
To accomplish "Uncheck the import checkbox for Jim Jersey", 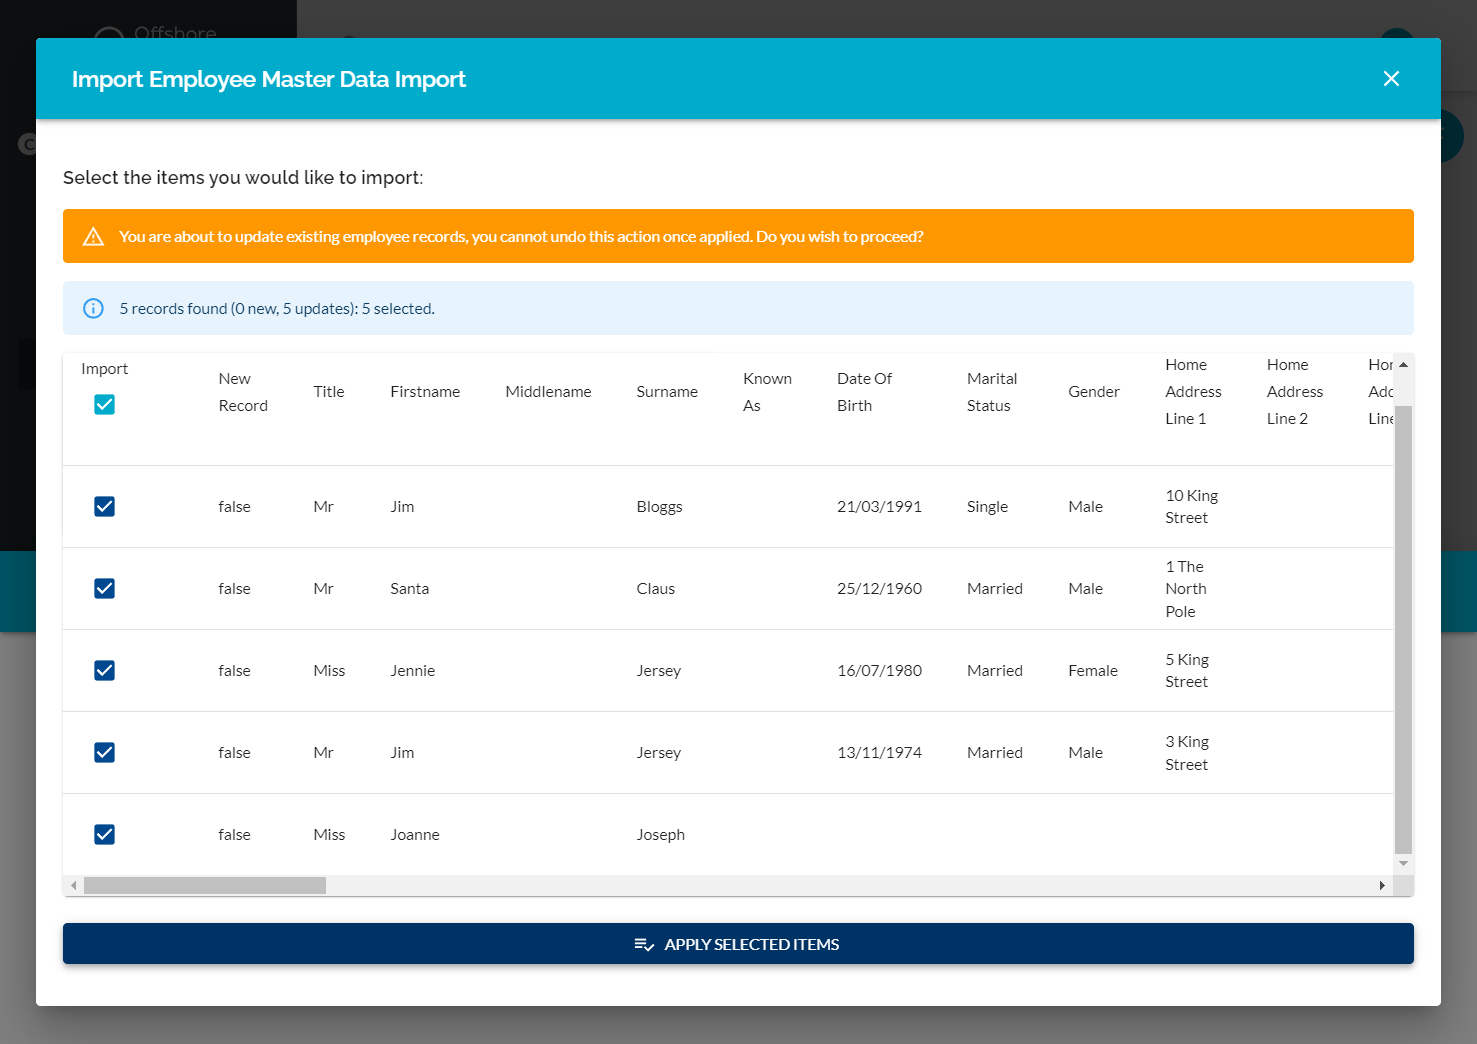I will point(104,753).
